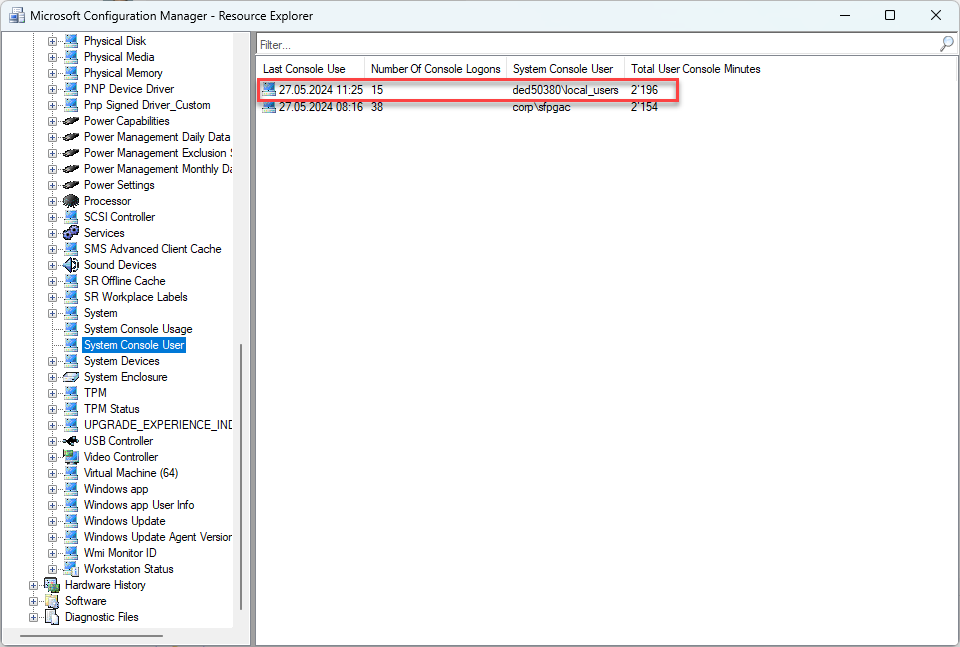Image resolution: width=960 pixels, height=647 pixels.
Task: Click the tree vertical scrollbar
Action: coord(241,477)
